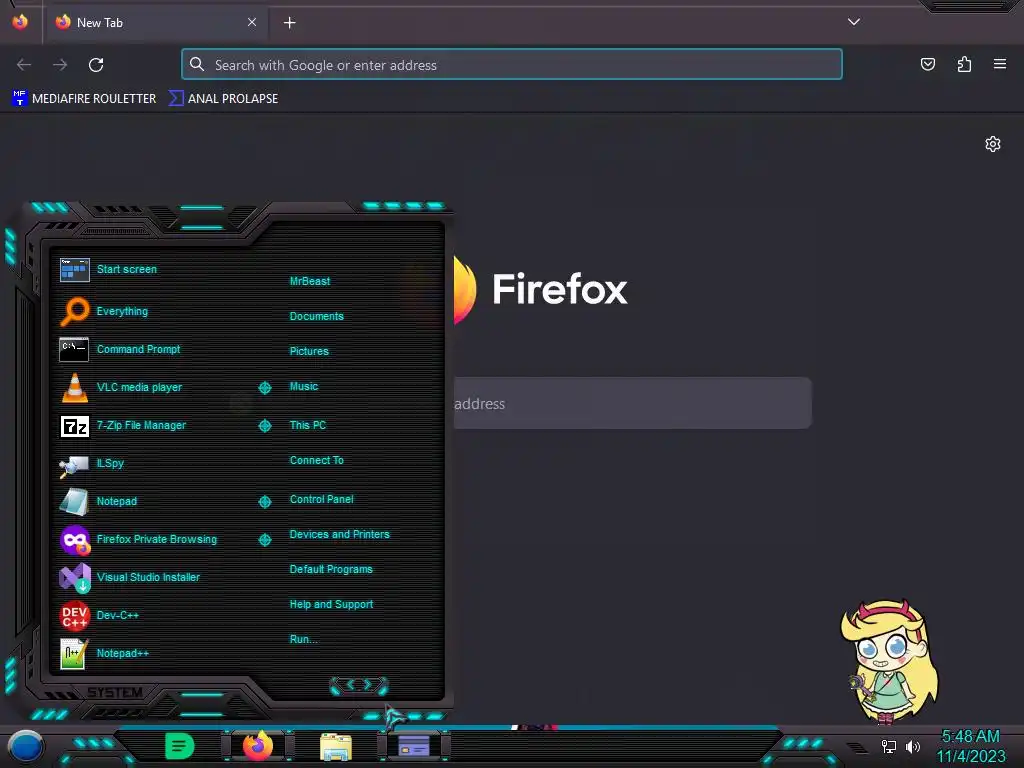This screenshot has height=768, width=1024.
Task: Launch Firefox Private Browsing mask icon
Action: pyautogui.click(x=74, y=540)
